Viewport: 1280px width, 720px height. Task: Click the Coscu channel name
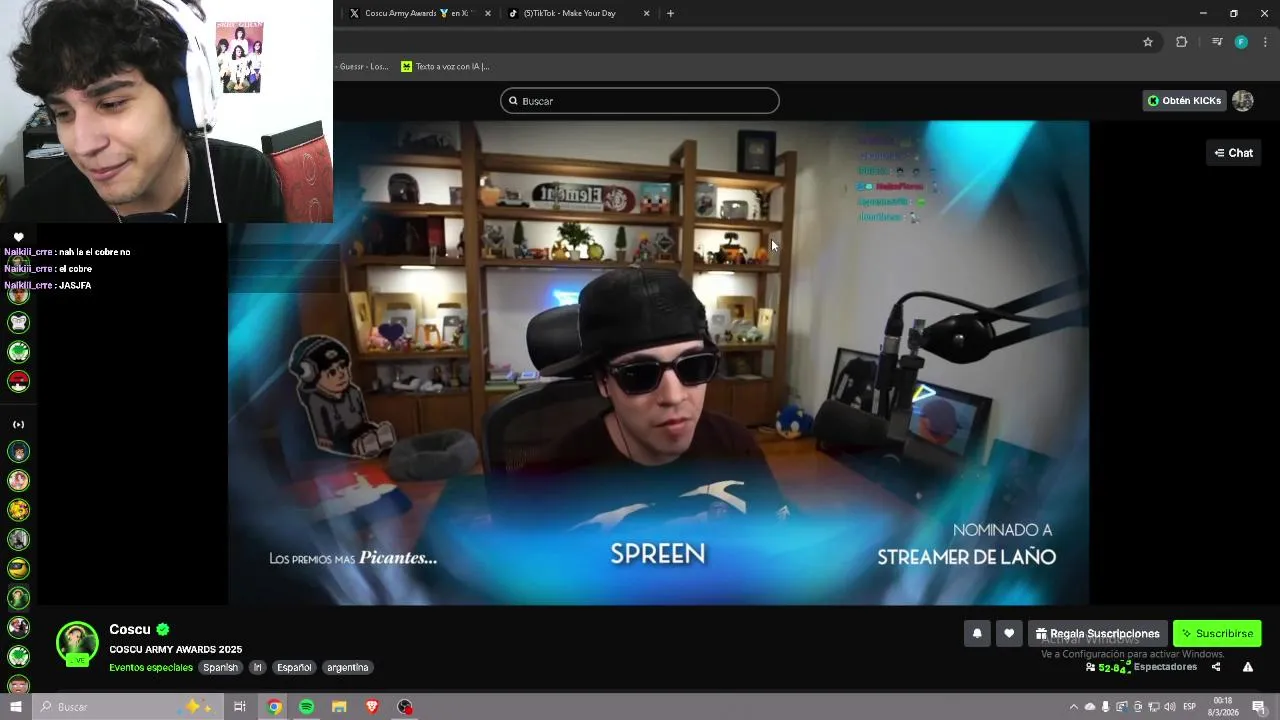[130, 629]
